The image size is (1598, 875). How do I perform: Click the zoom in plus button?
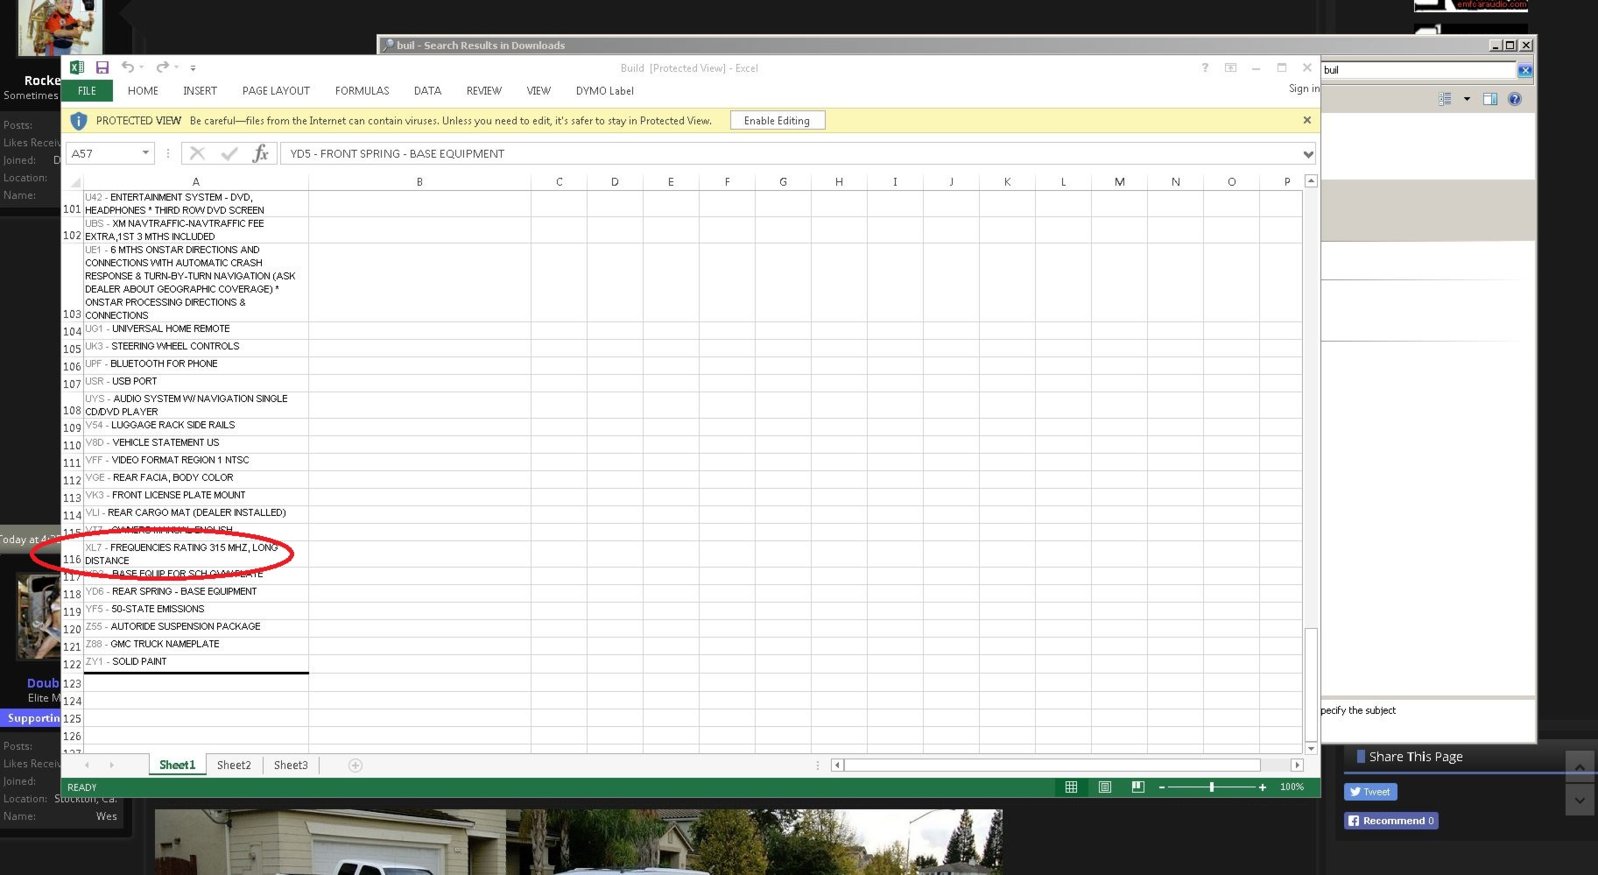[1262, 787]
